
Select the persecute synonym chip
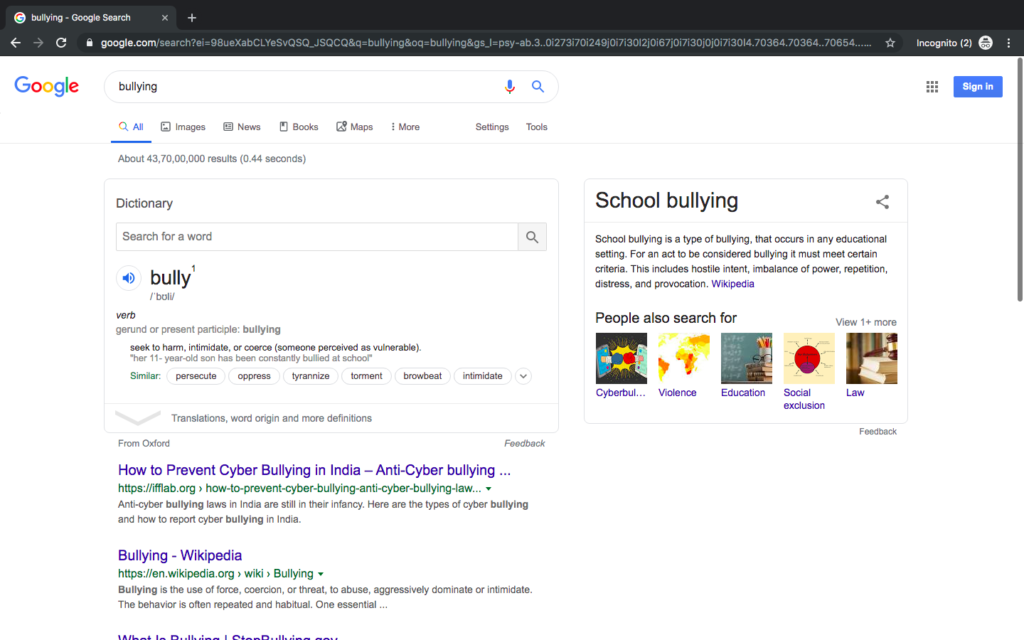tap(196, 376)
